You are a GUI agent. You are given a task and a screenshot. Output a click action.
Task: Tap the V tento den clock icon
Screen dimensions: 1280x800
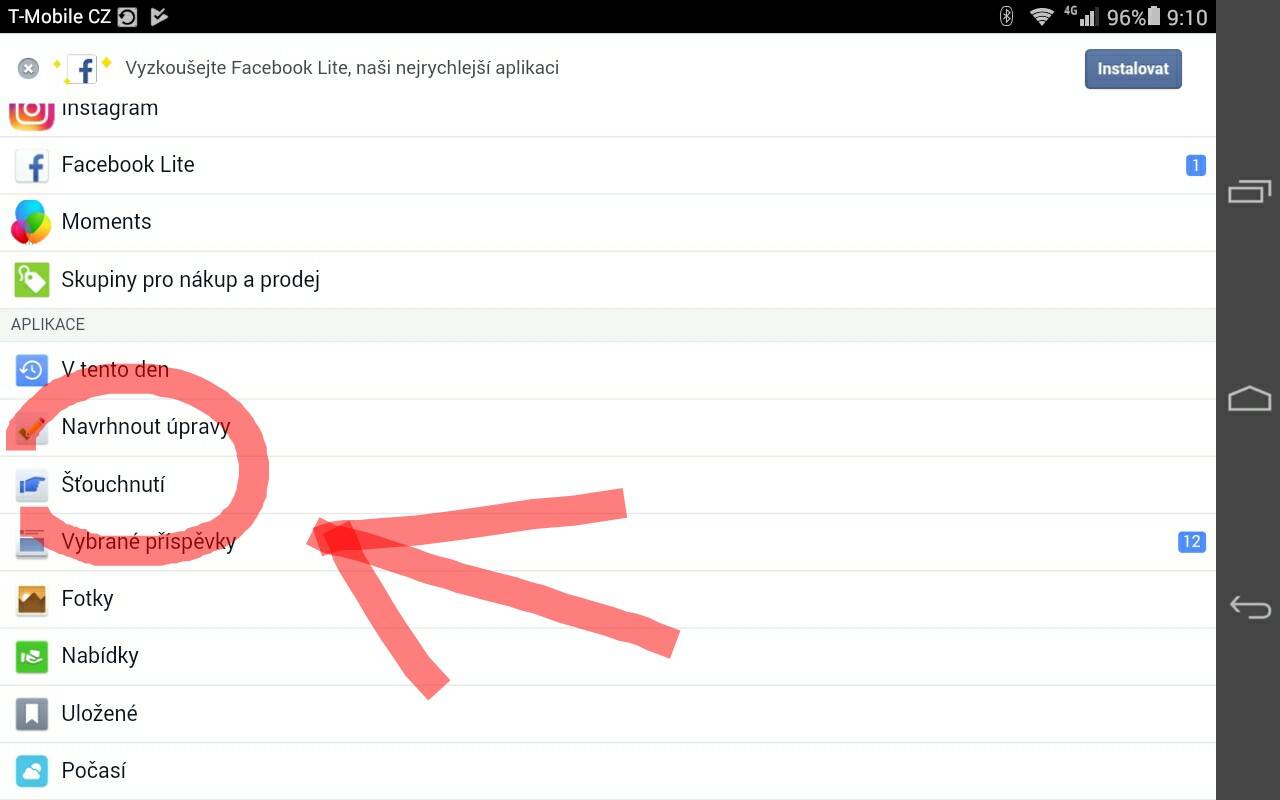tap(32, 370)
